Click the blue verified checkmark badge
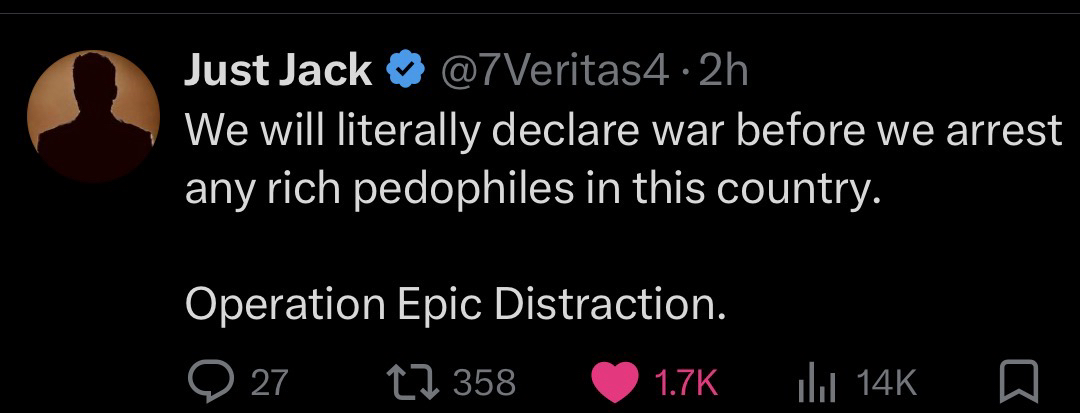Viewport: 1080px width, 413px height. 402,73
